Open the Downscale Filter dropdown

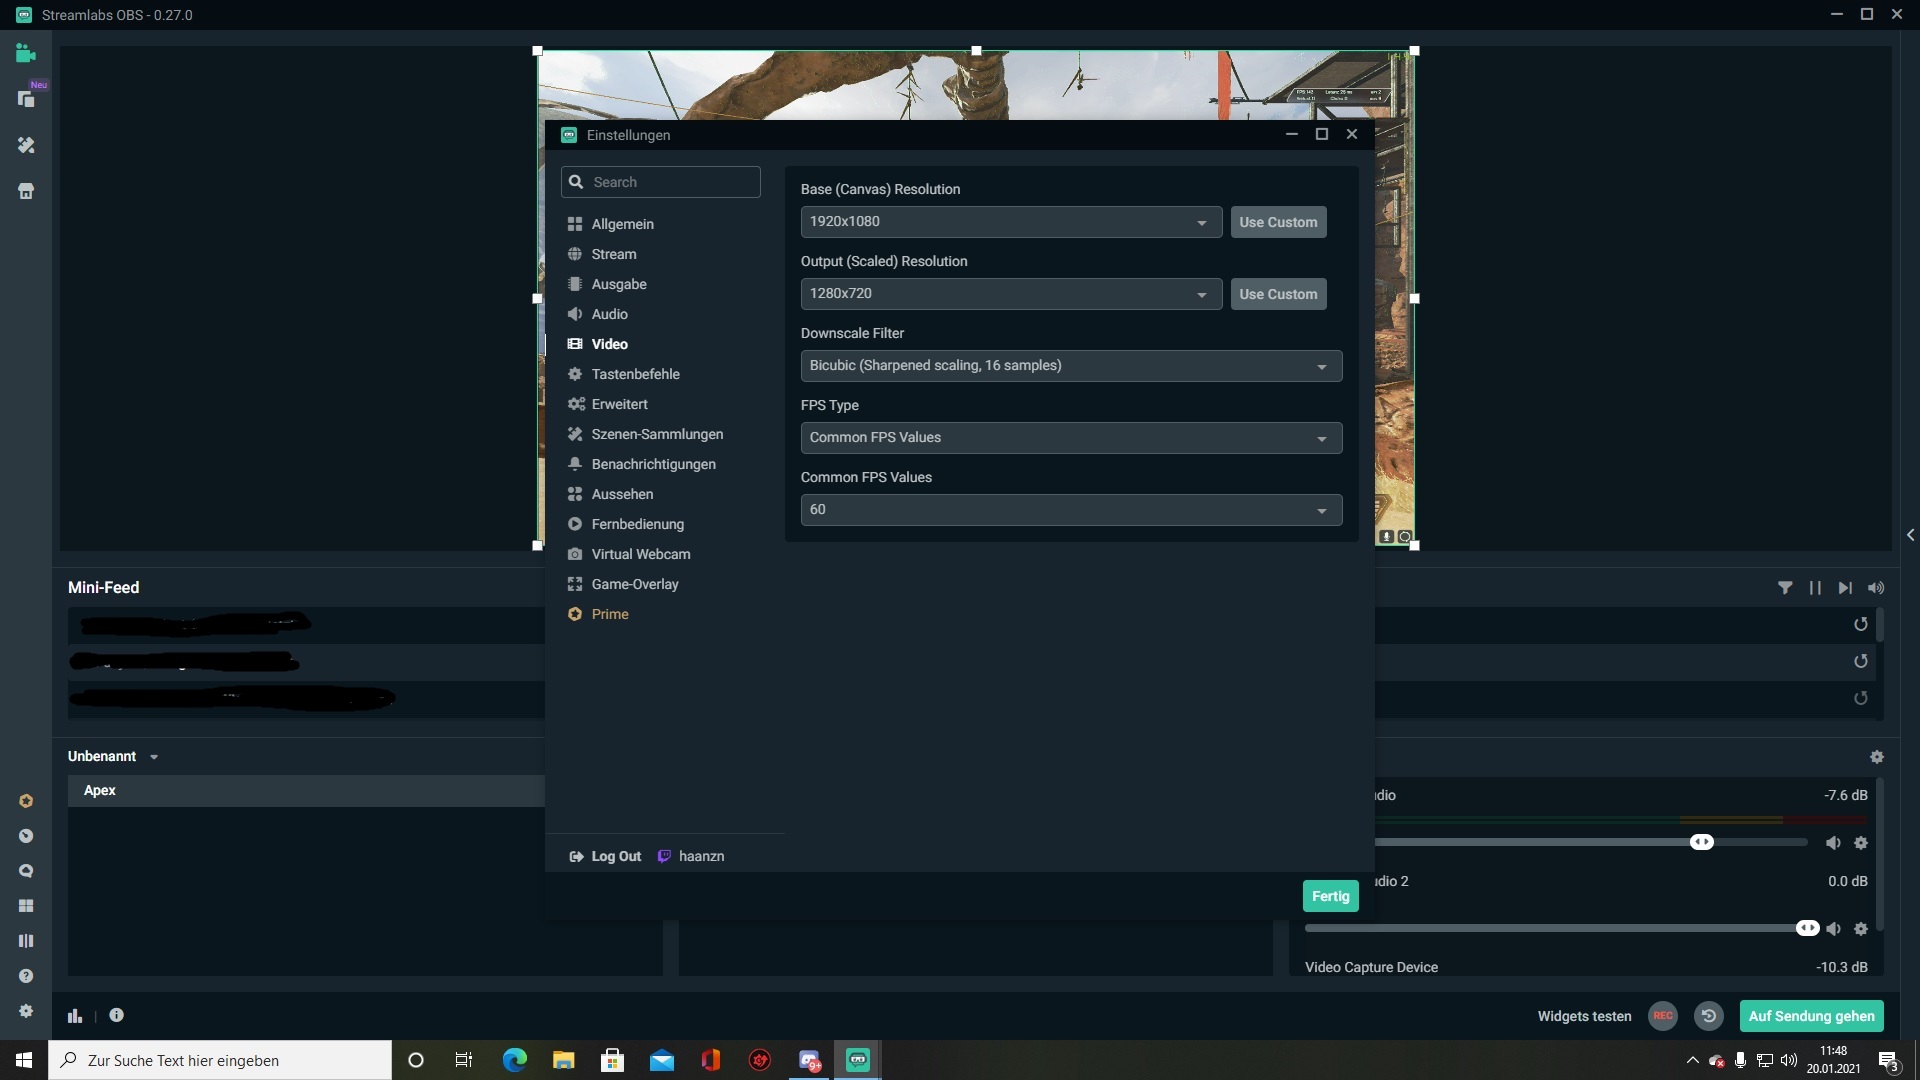1070,366
